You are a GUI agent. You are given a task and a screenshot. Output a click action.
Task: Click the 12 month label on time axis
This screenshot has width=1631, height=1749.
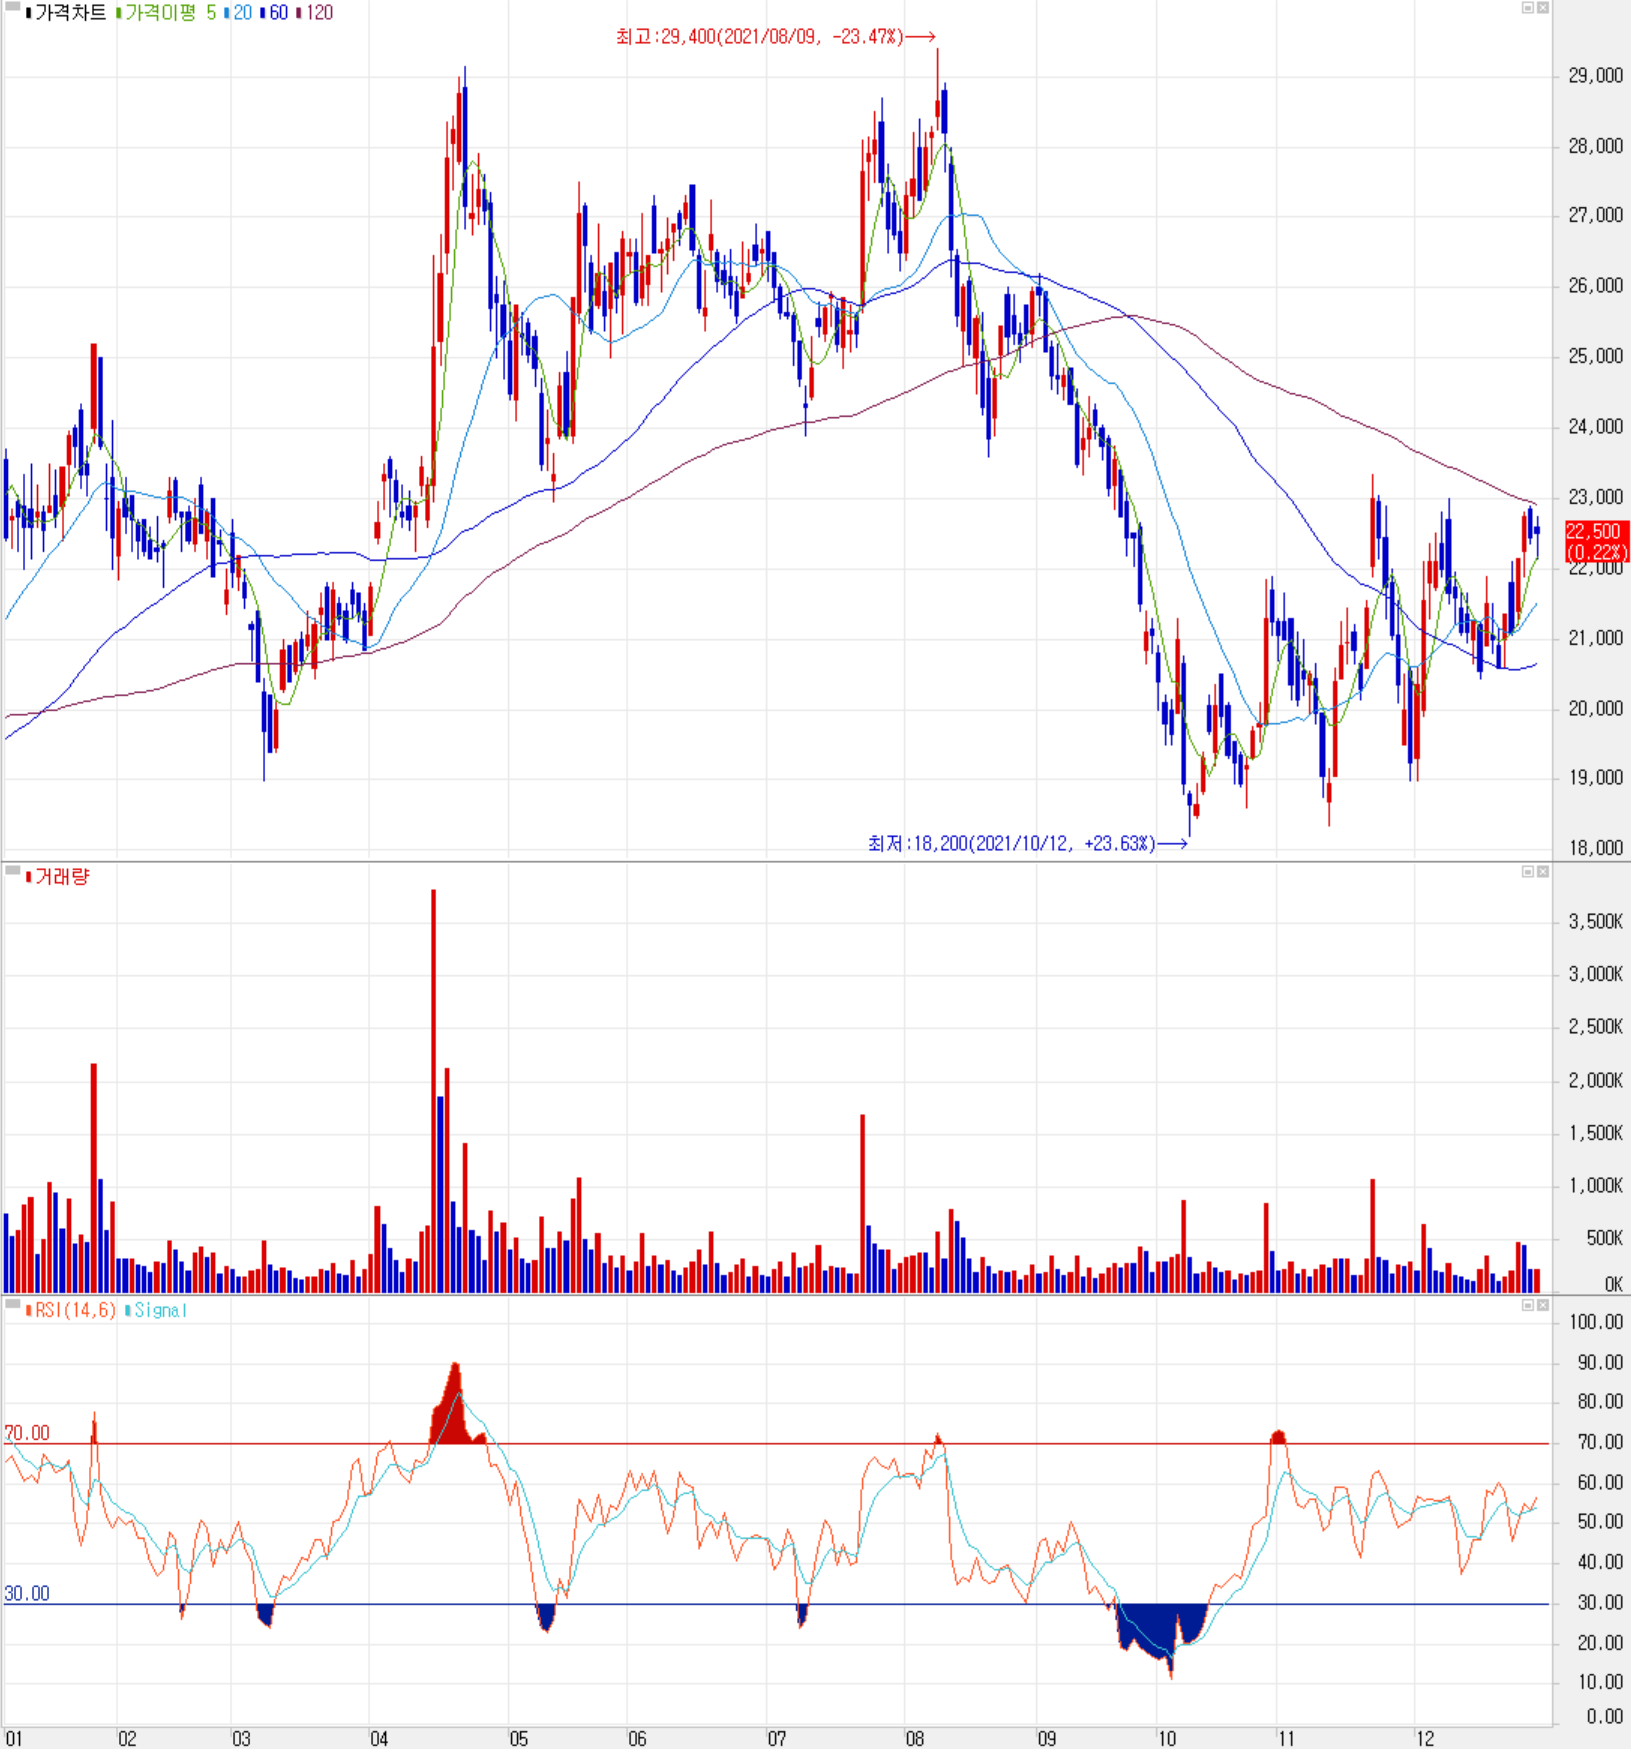click(x=1425, y=1739)
